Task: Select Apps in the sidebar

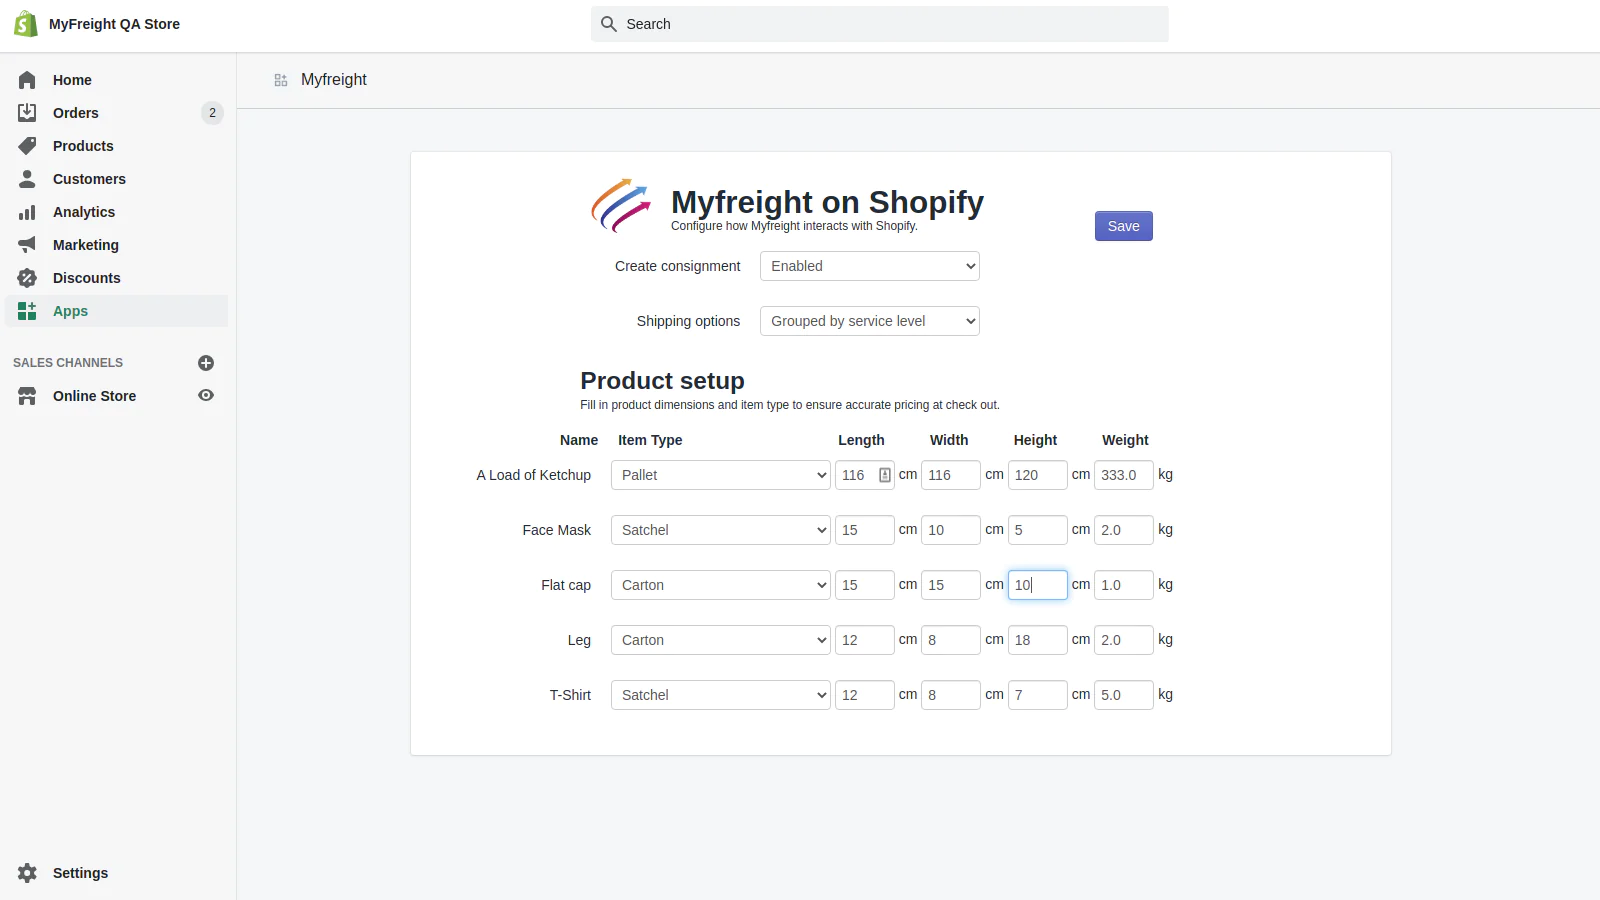Action: [x=70, y=311]
